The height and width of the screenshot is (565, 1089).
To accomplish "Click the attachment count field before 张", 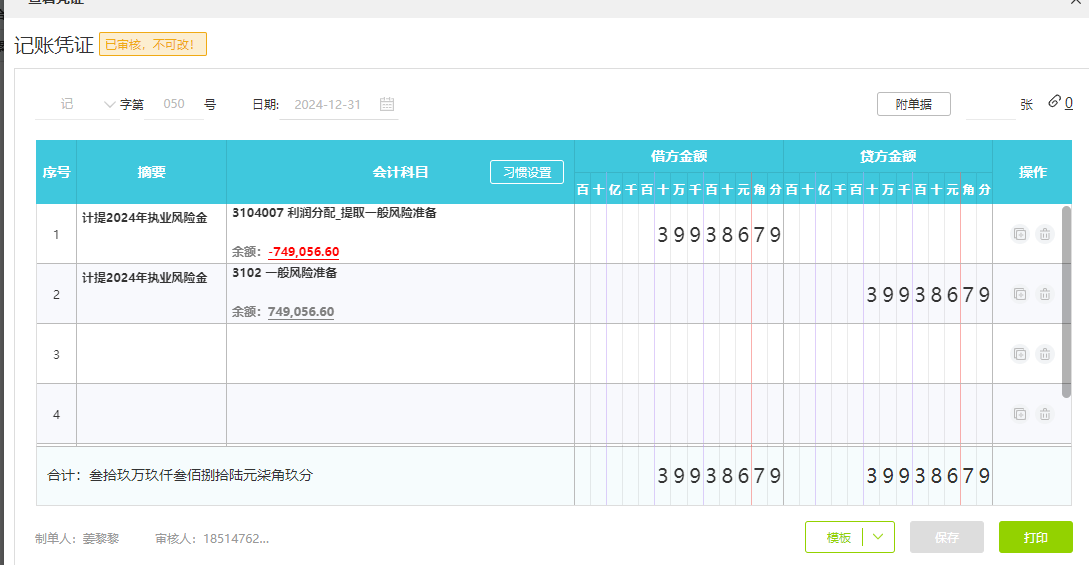I will click(989, 104).
